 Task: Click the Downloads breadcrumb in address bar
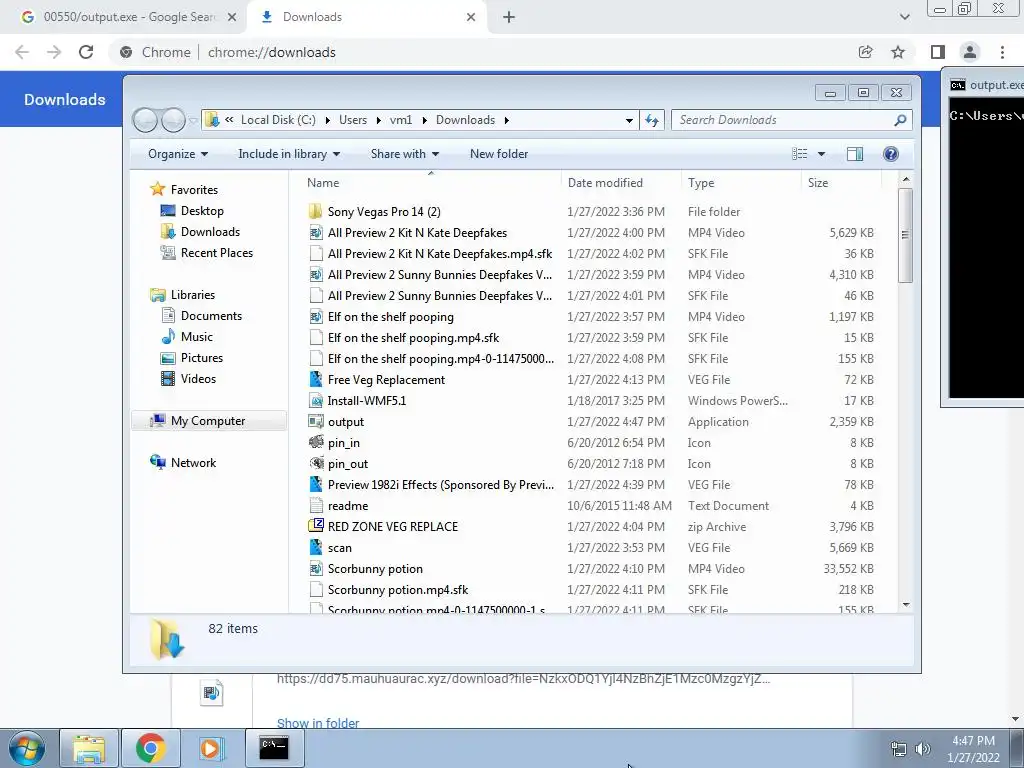point(466,120)
